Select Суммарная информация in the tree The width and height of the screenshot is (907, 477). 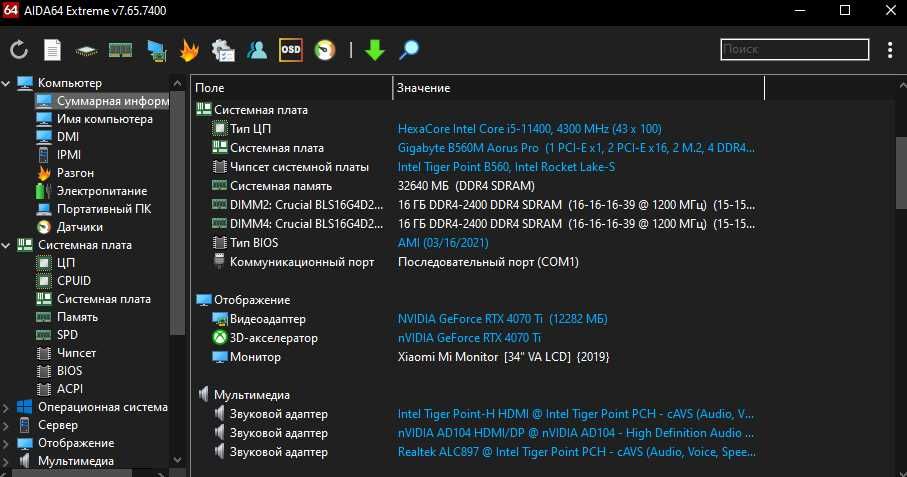click(x=102, y=101)
